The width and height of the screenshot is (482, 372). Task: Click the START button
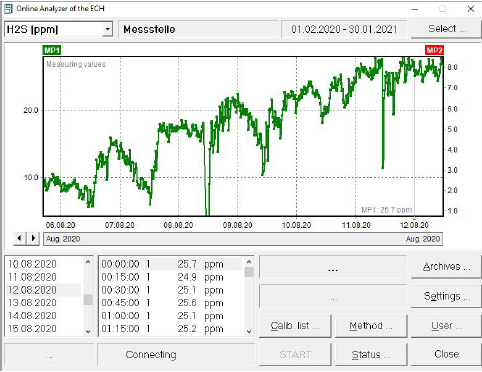tap(295, 355)
